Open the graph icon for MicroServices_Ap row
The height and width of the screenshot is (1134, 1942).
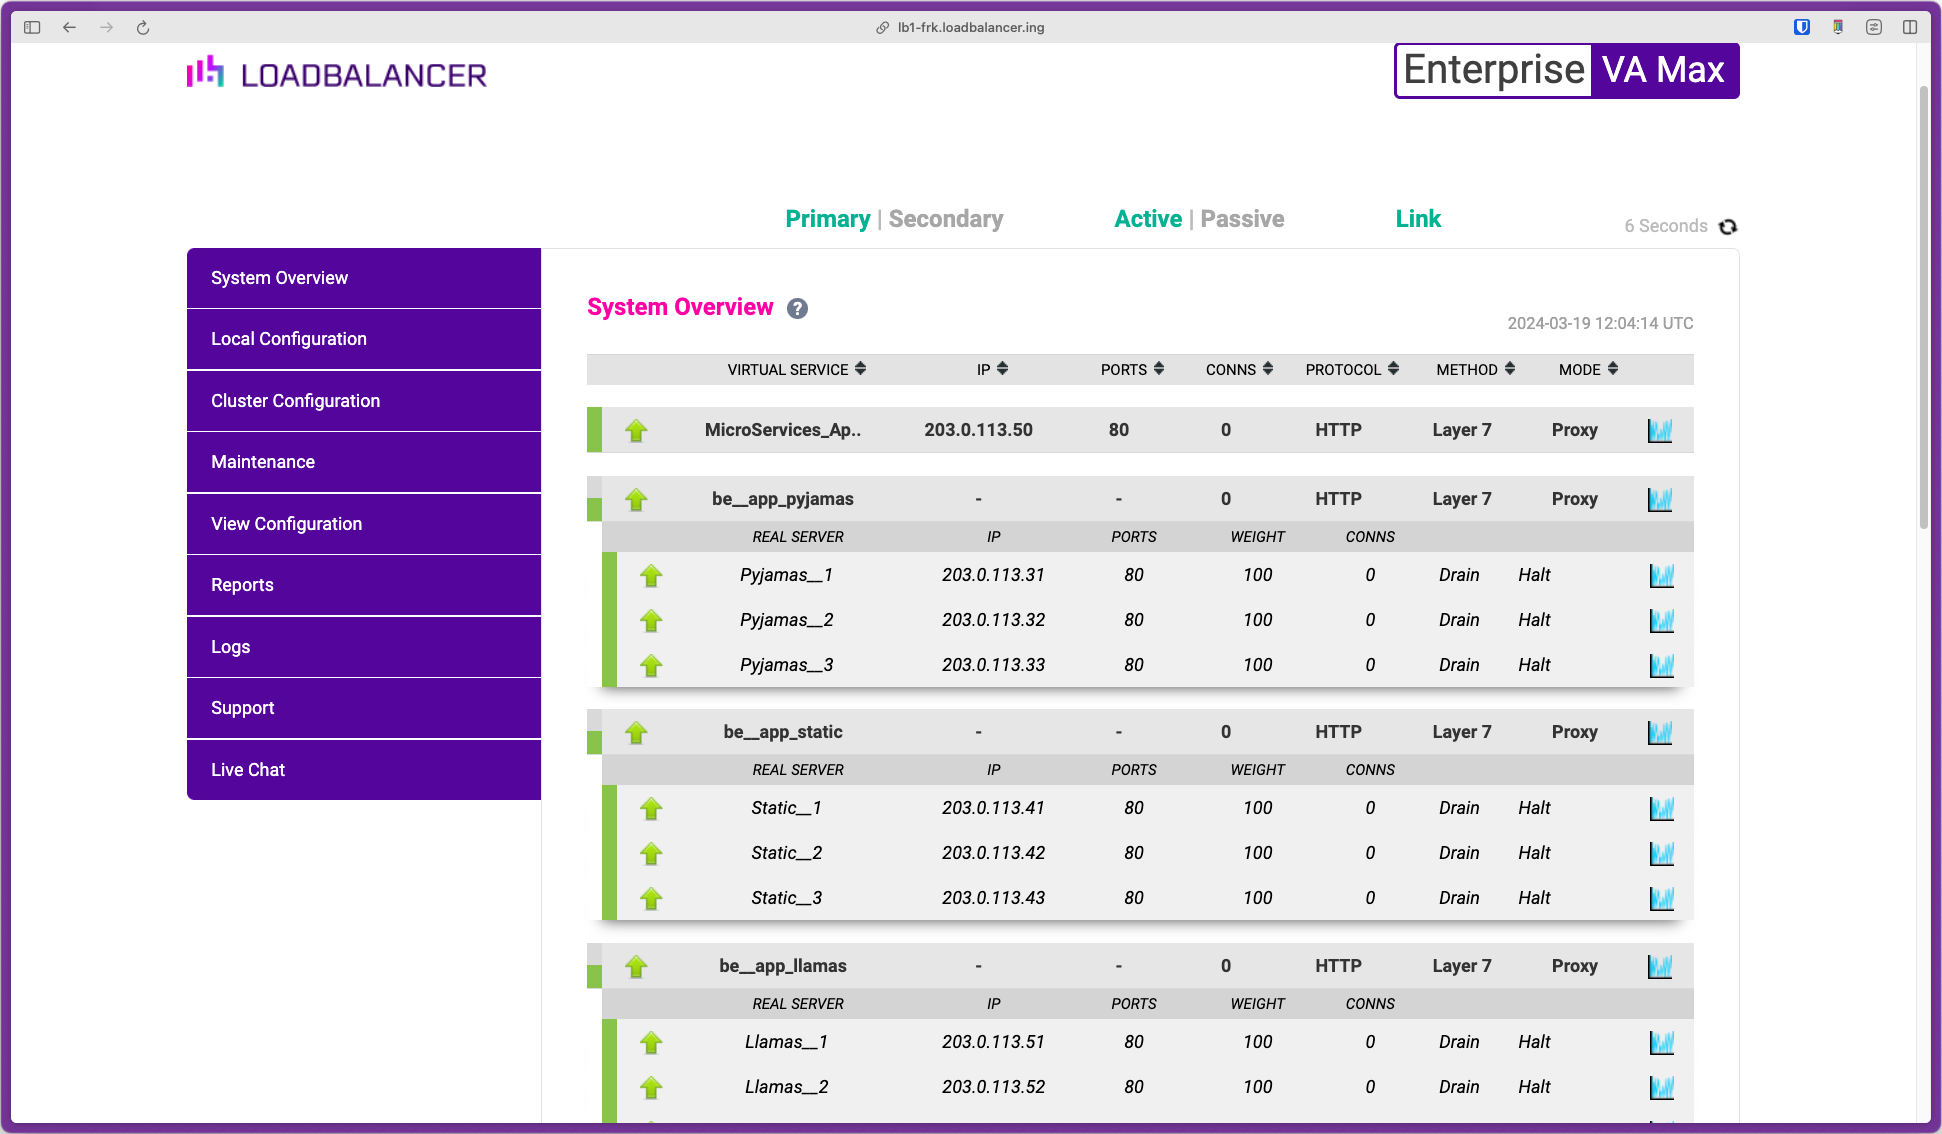pos(1659,431)
